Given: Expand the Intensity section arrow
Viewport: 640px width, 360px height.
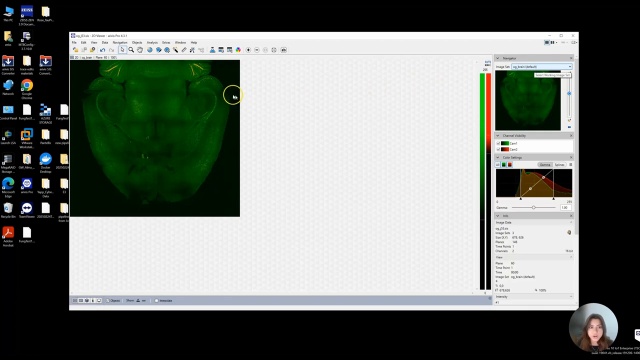Looking at the screenshot, I should 571,297.
